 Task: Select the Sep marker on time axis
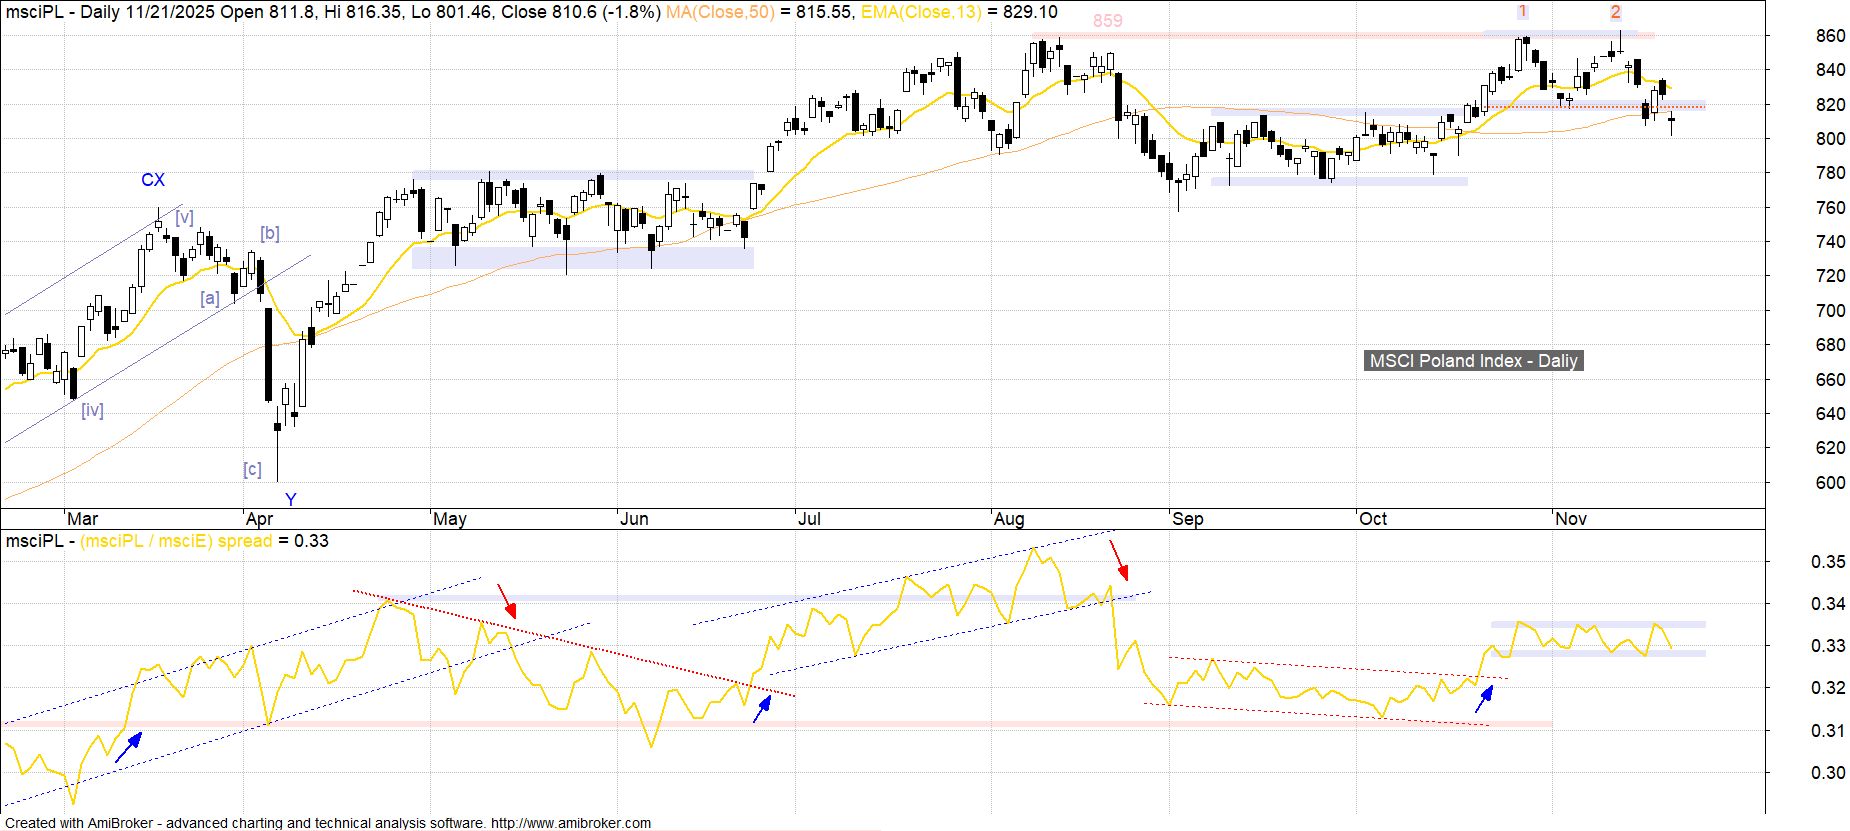tap(1188, 519)
